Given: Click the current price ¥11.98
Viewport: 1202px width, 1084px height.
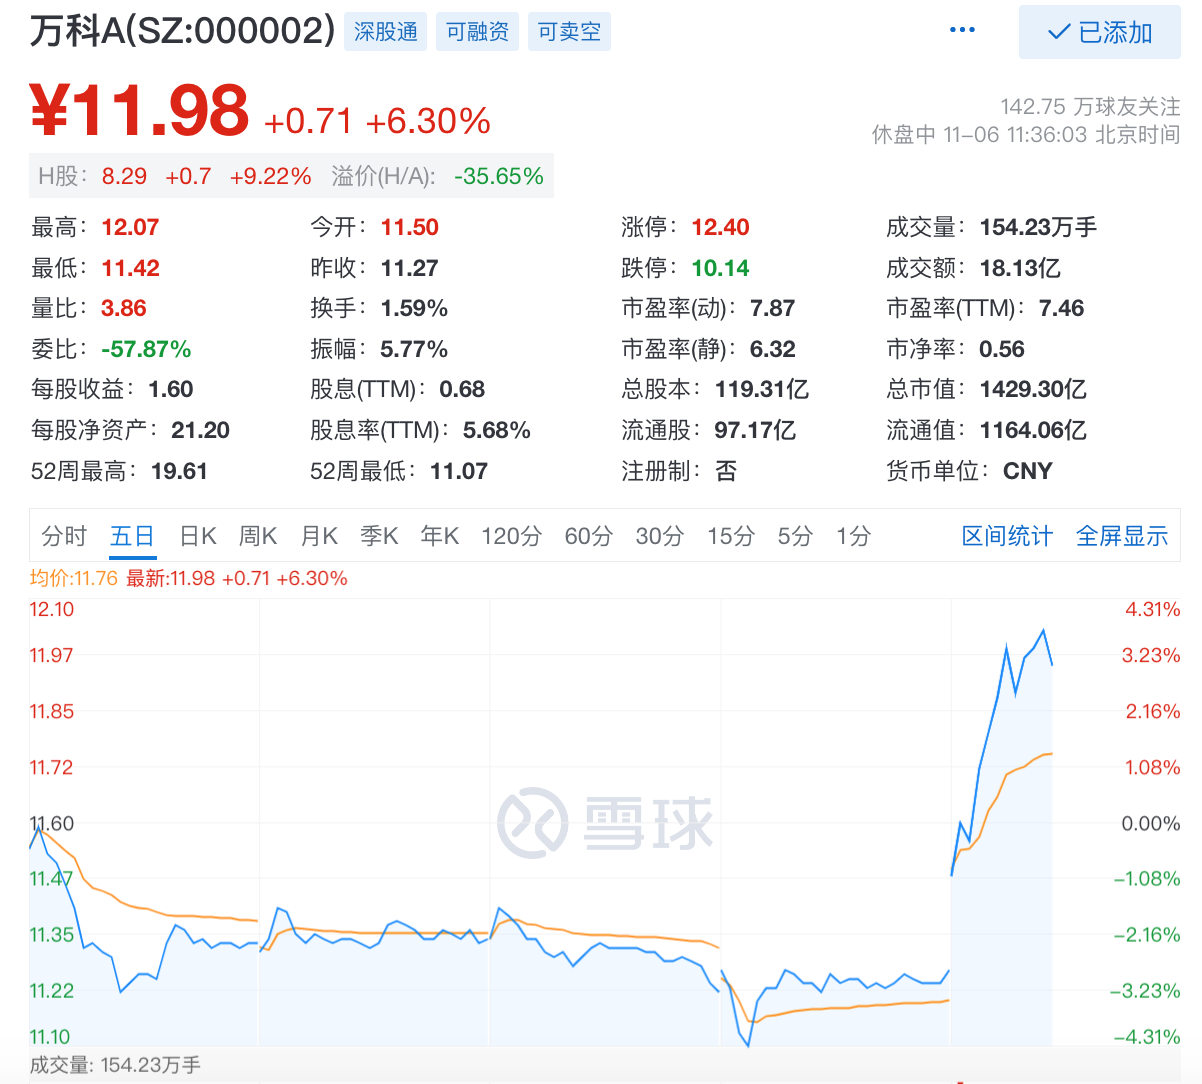Looking at the screenshot, I should 139,110.
